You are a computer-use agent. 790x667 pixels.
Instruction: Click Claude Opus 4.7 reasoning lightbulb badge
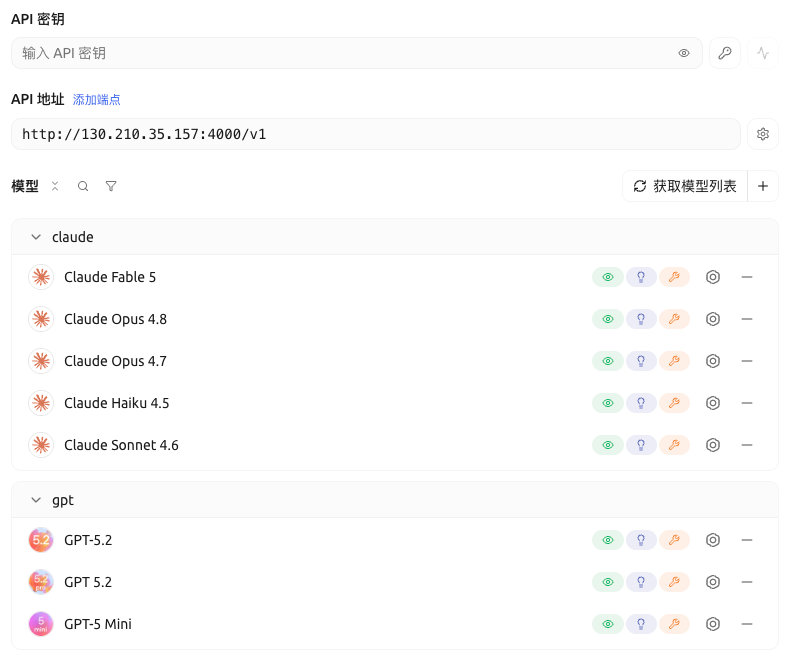tap(641, 361)
